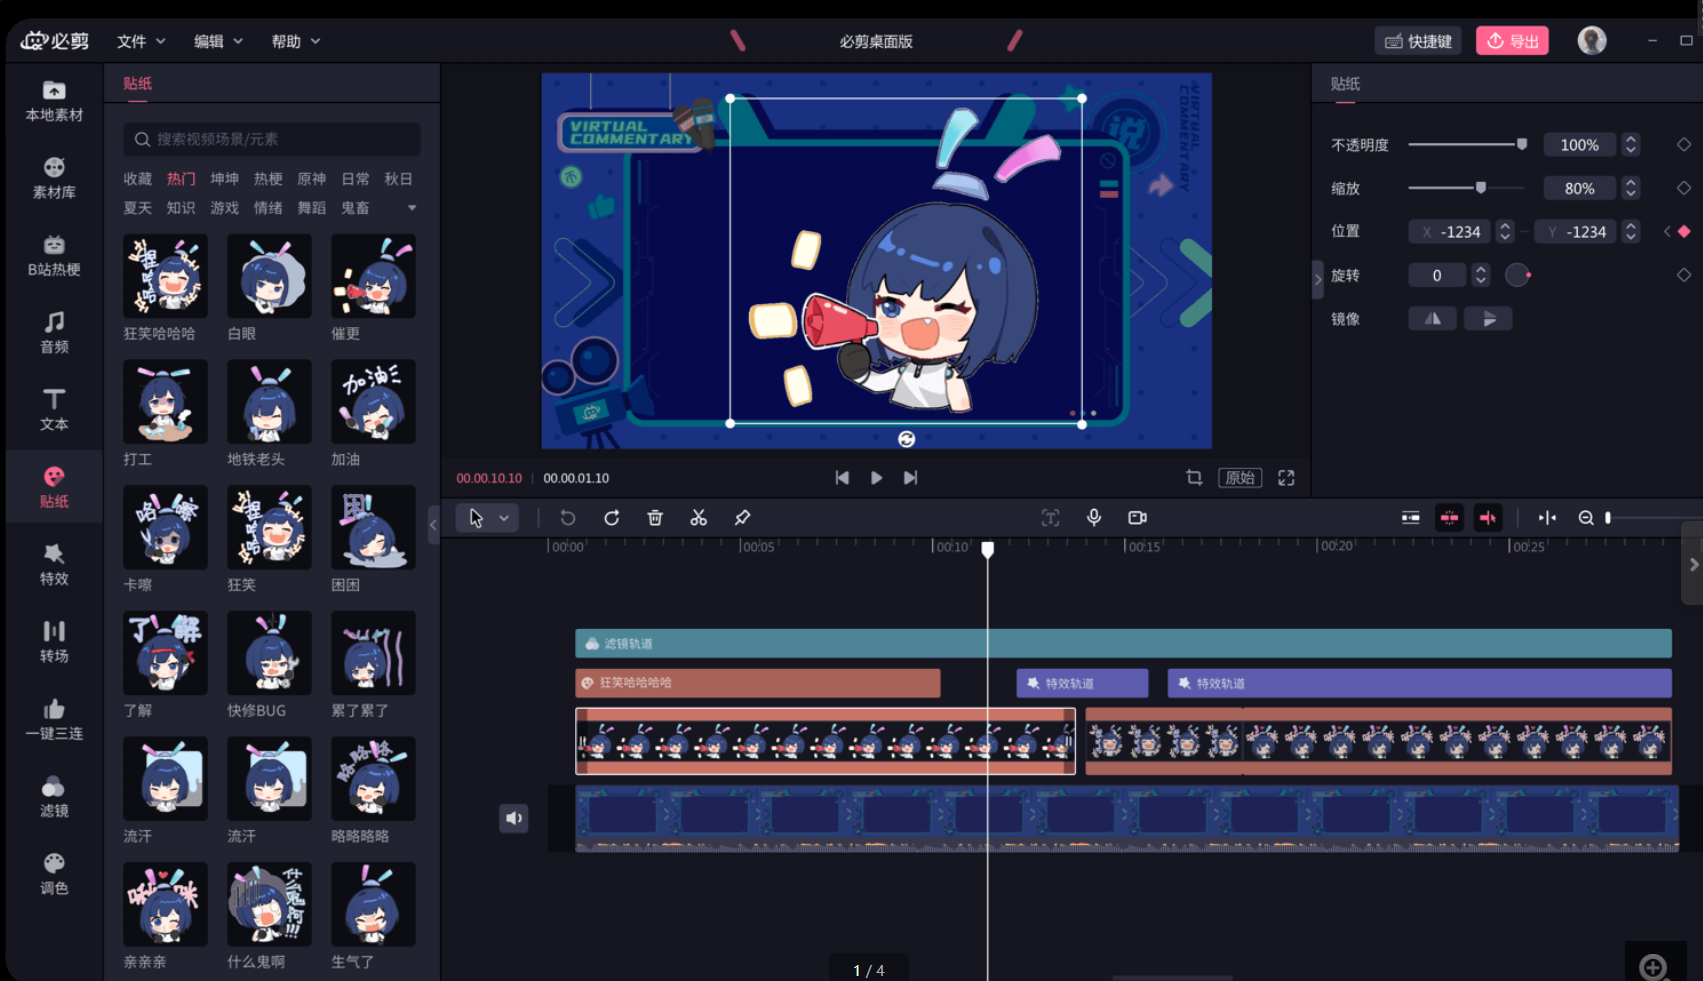Toggle the position keyframe diamond
This screenshot has height=981, width=1703.
(x=1684, y=231)
